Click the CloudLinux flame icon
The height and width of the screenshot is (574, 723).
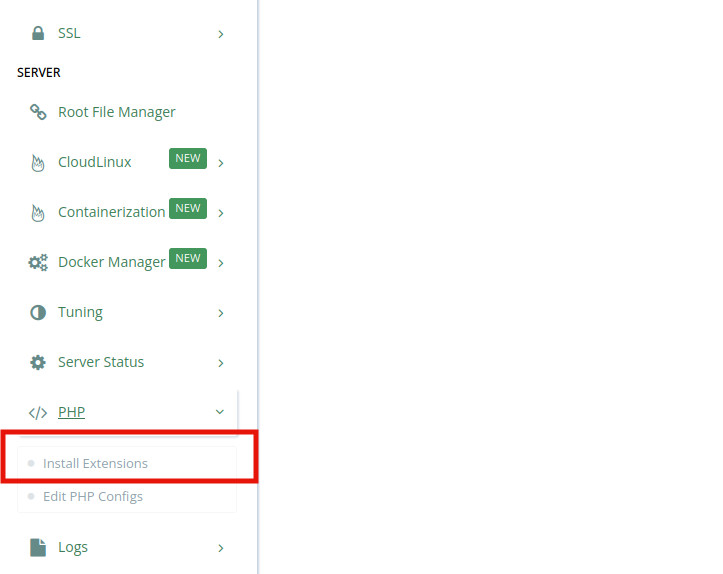[x=38, y=163]
